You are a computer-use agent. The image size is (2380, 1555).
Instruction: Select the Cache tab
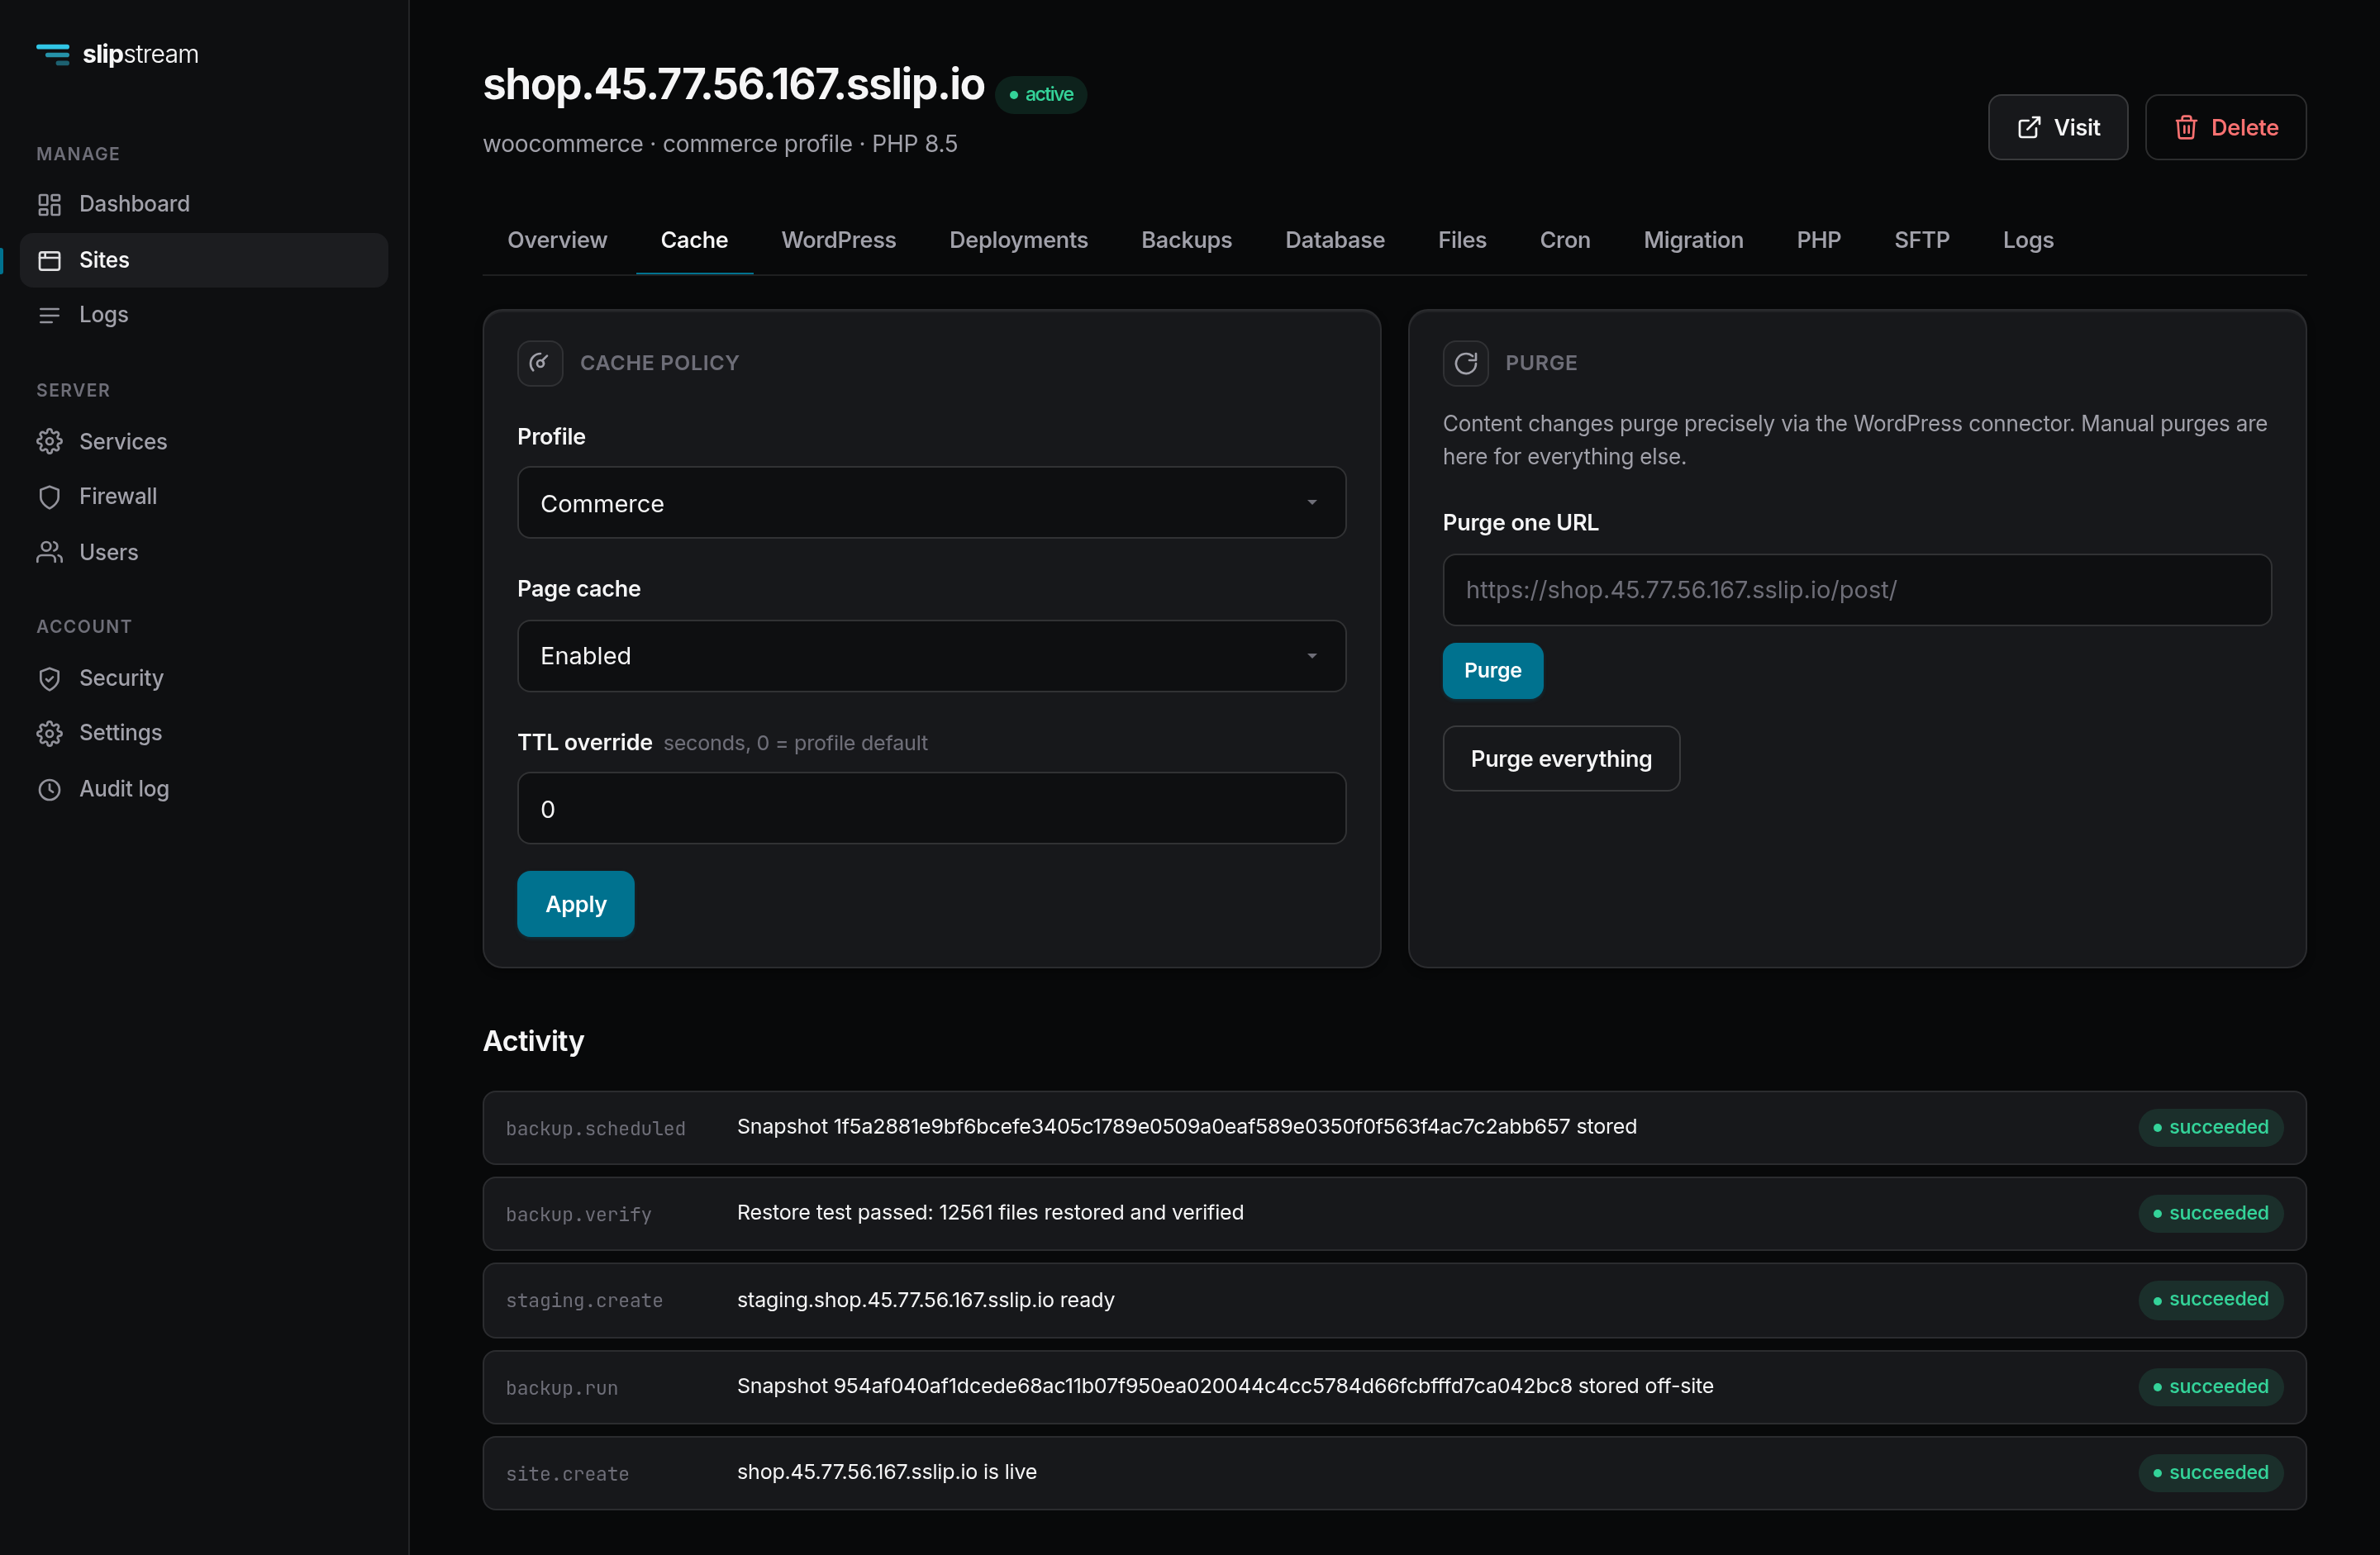pyautogui.click(x=694, y=240)
